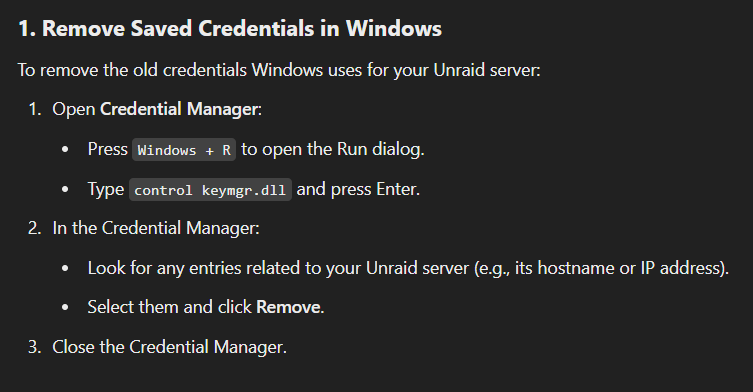Viewport: 753px width, 392px height.
Task: Click the bold Credential Manager text
Action: pyautogui.click(x=179, y=109)
